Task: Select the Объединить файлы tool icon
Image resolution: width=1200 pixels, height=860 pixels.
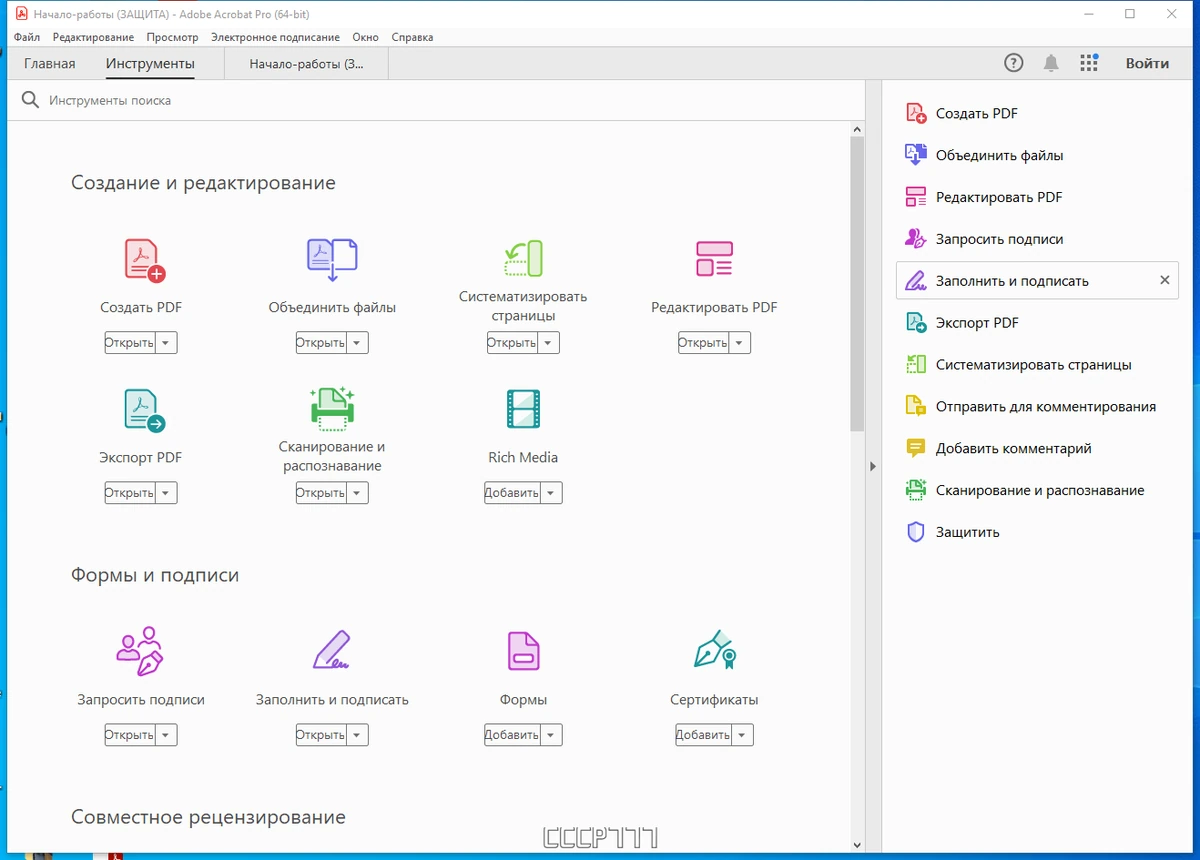Action: click(x=332, y=260)
